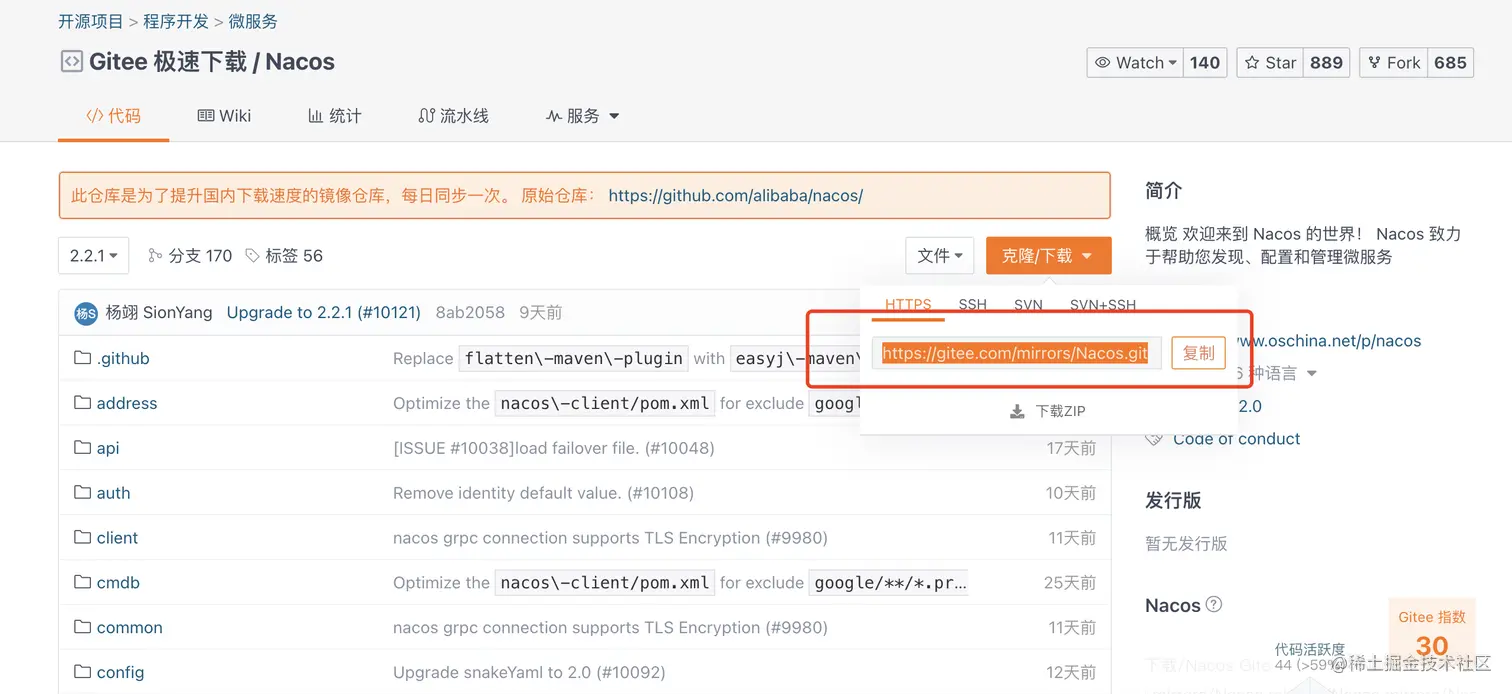Click 下载ZIP download link

pyautogui.click(x=1048, y=411)
